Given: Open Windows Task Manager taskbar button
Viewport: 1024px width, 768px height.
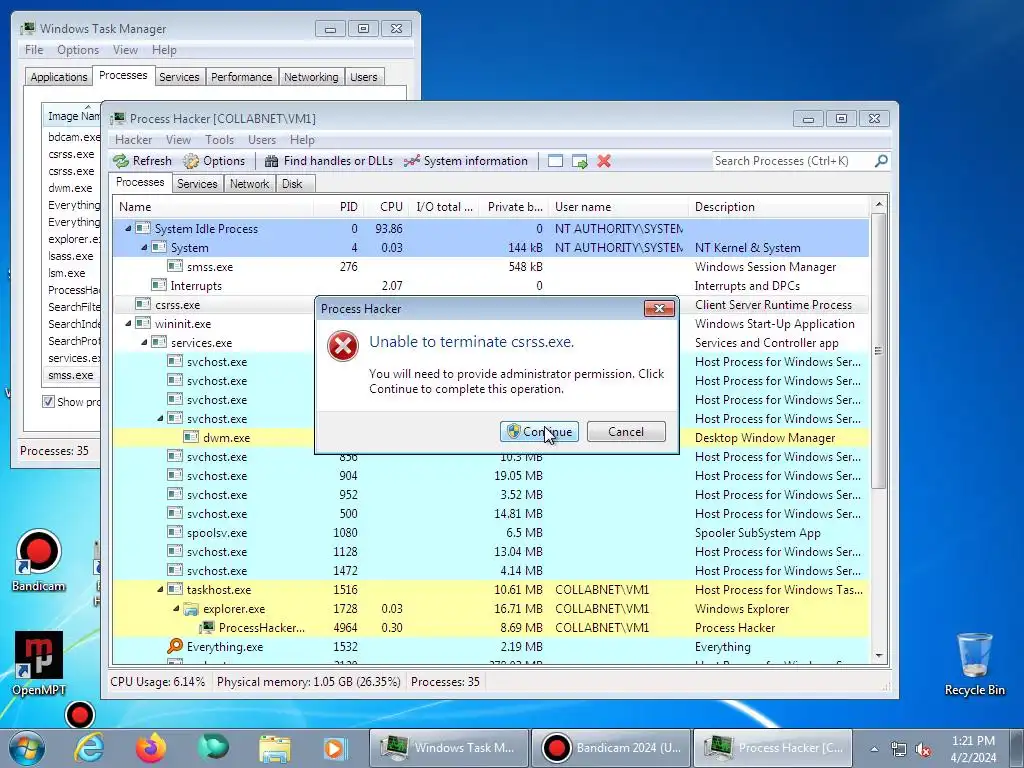Looking at the screenshot, I should pos(449,748).
